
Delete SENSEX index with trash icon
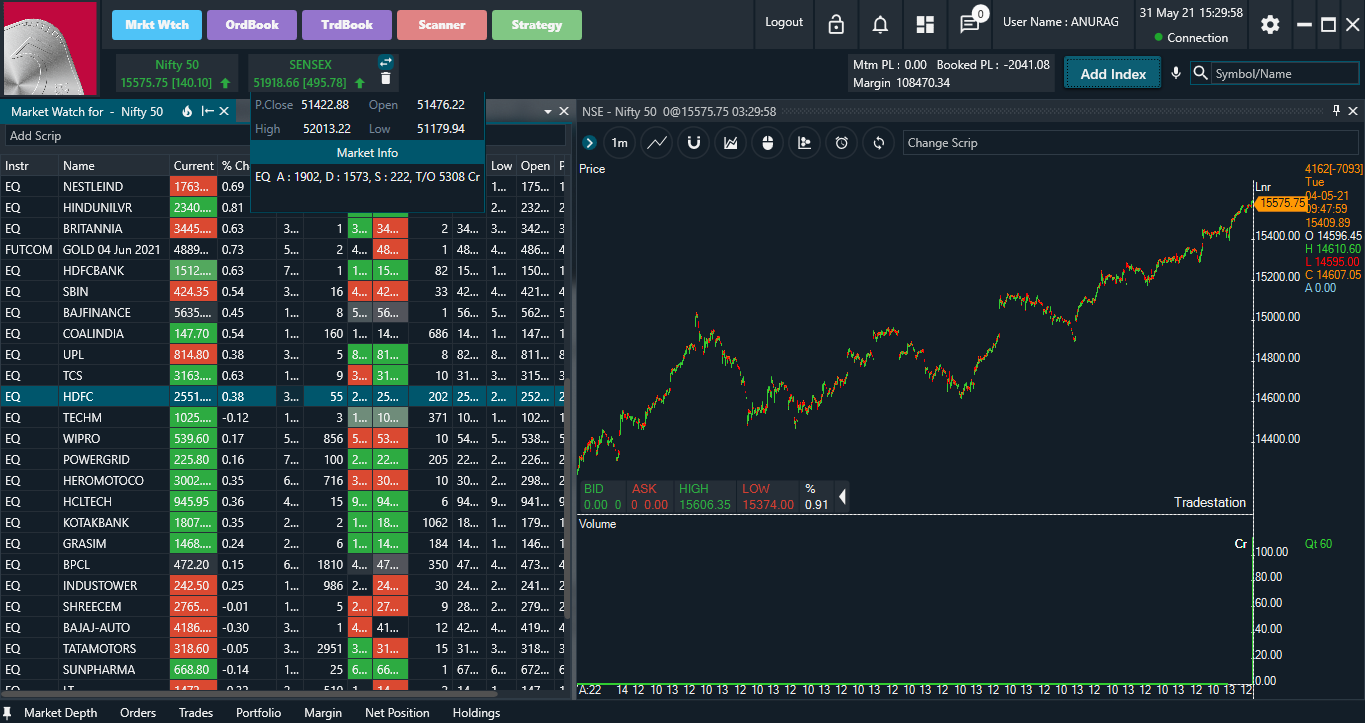386,79
